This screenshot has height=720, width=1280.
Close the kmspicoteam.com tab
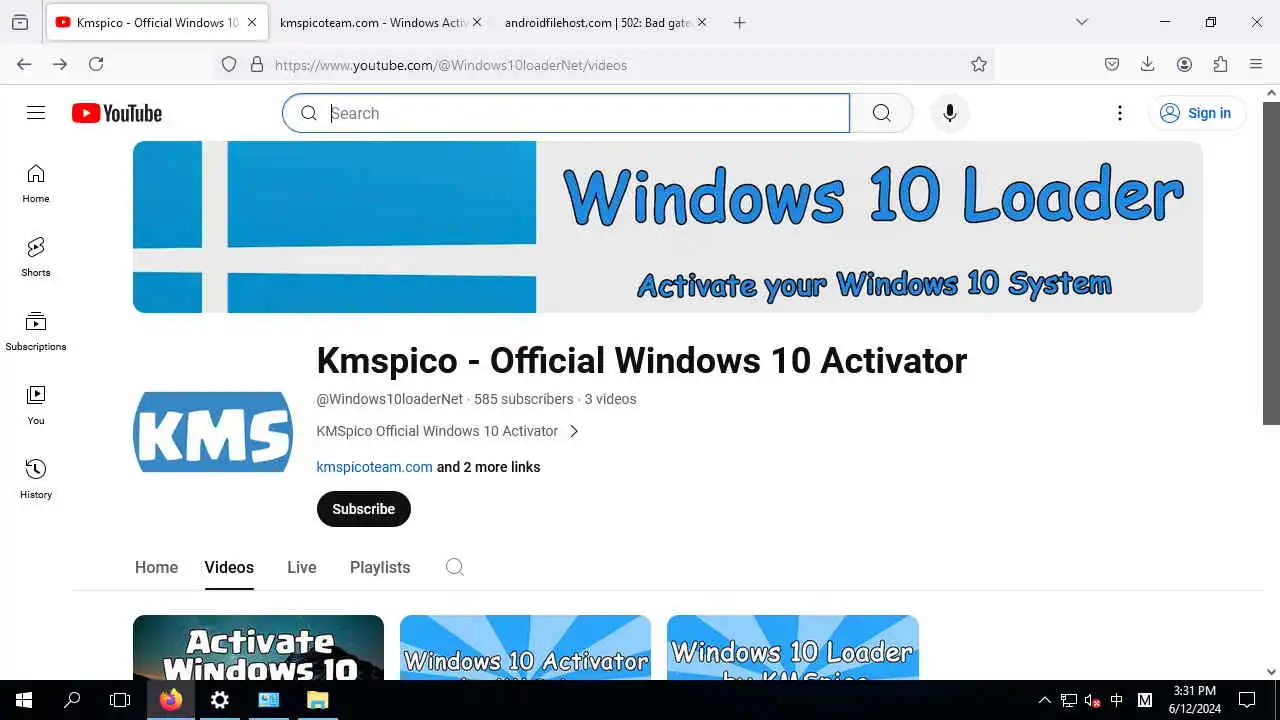476,22
